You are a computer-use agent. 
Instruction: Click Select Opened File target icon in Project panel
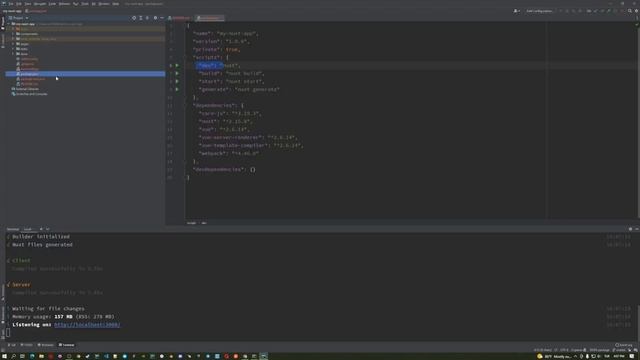(x=134, y=18)
